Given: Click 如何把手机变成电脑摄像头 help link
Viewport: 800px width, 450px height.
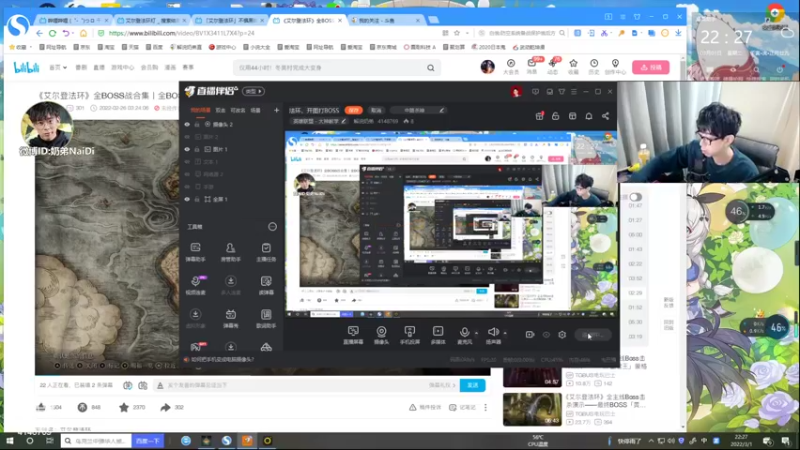Looking at the screenshot, I should 222,360.
